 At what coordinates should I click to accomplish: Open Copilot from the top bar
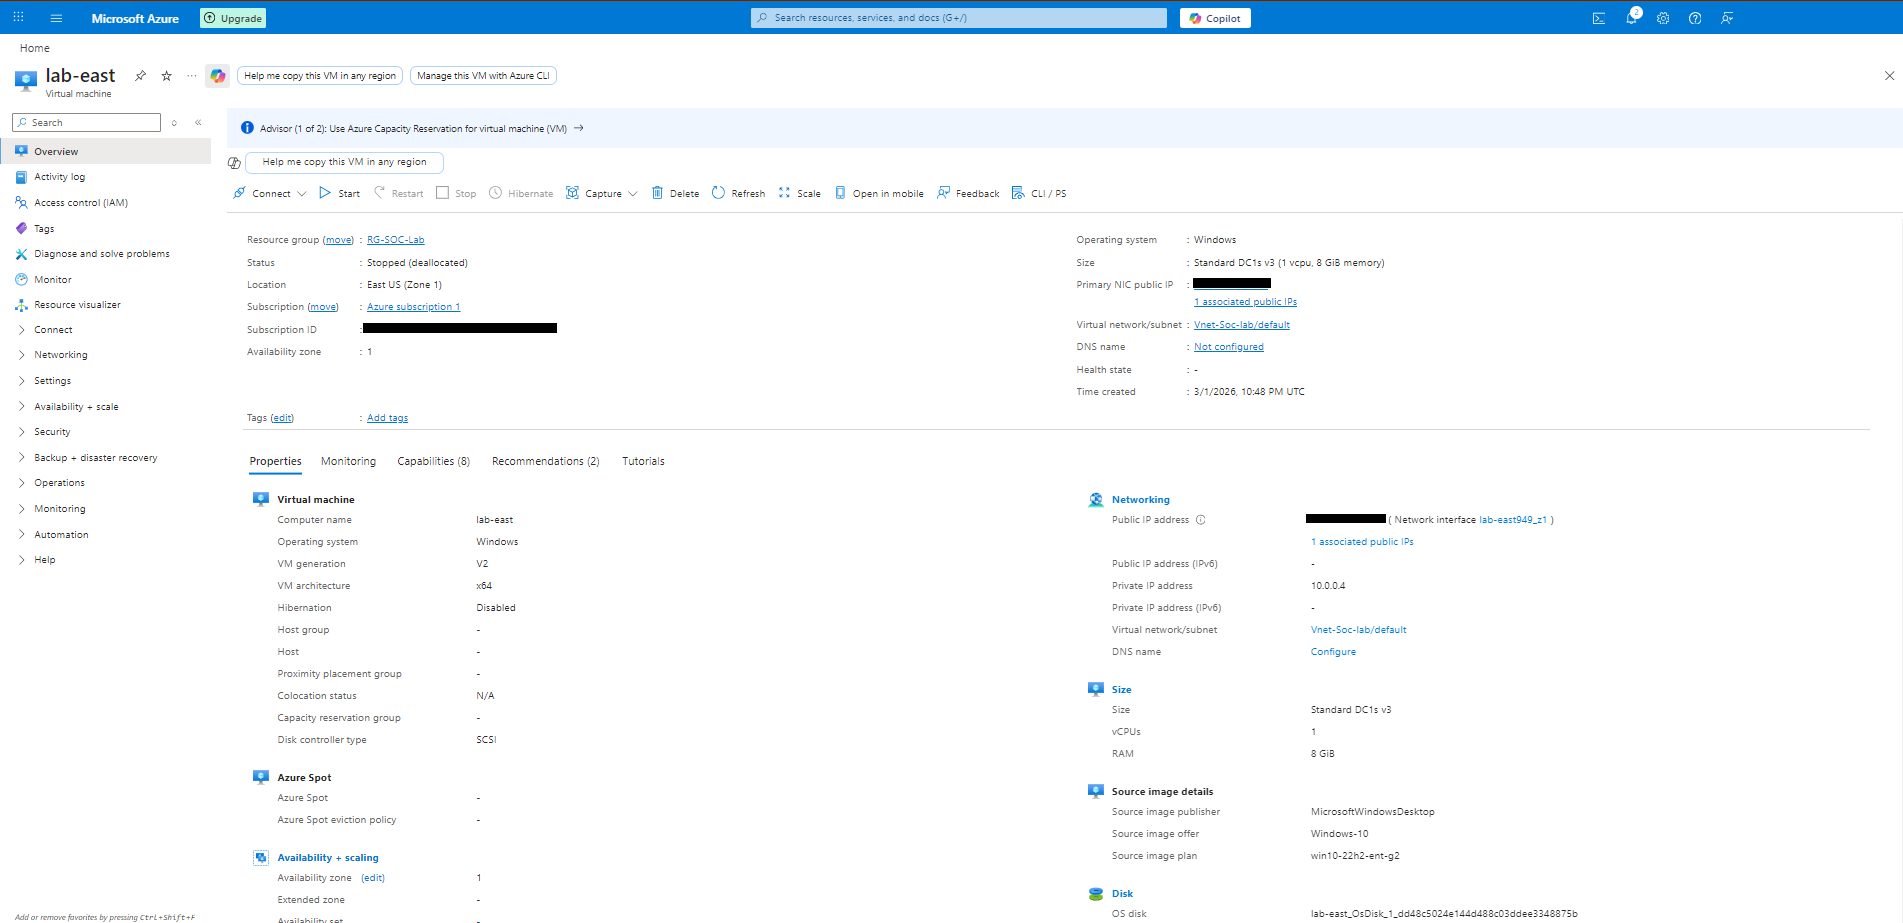point(1215,18)
